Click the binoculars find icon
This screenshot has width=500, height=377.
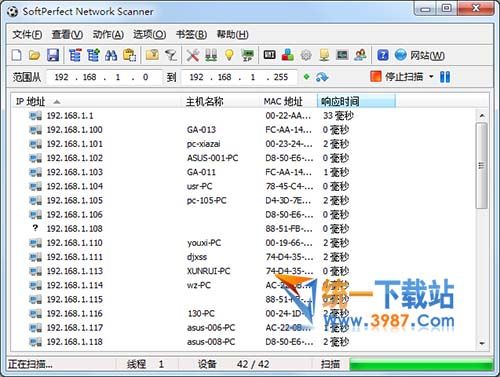[x=111, y=55]
